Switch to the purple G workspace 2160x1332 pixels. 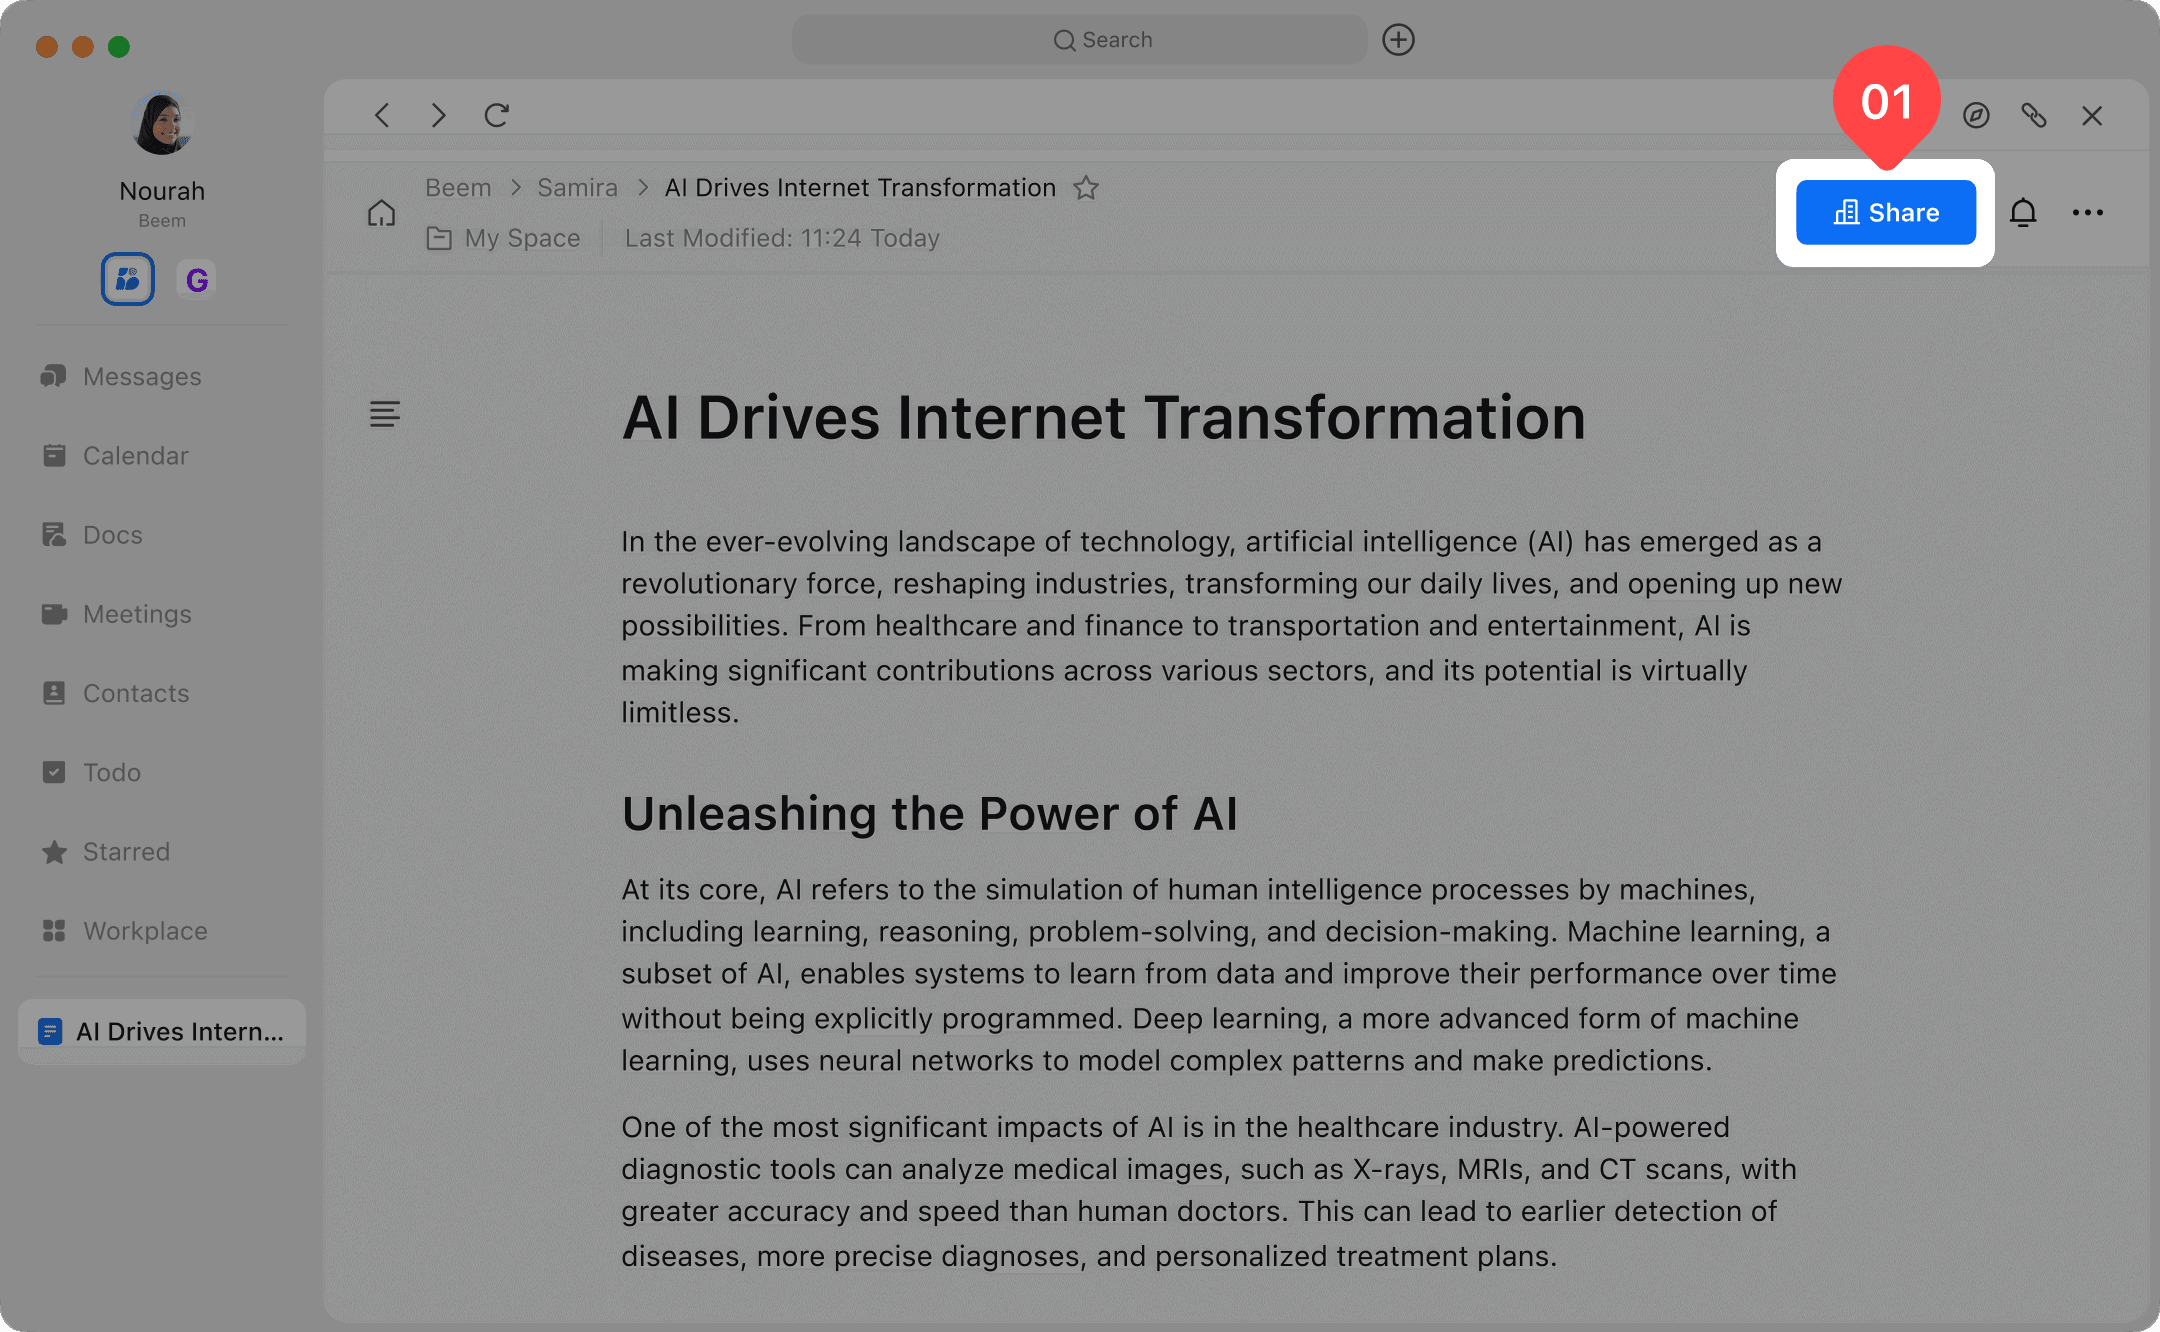(197, 279)
